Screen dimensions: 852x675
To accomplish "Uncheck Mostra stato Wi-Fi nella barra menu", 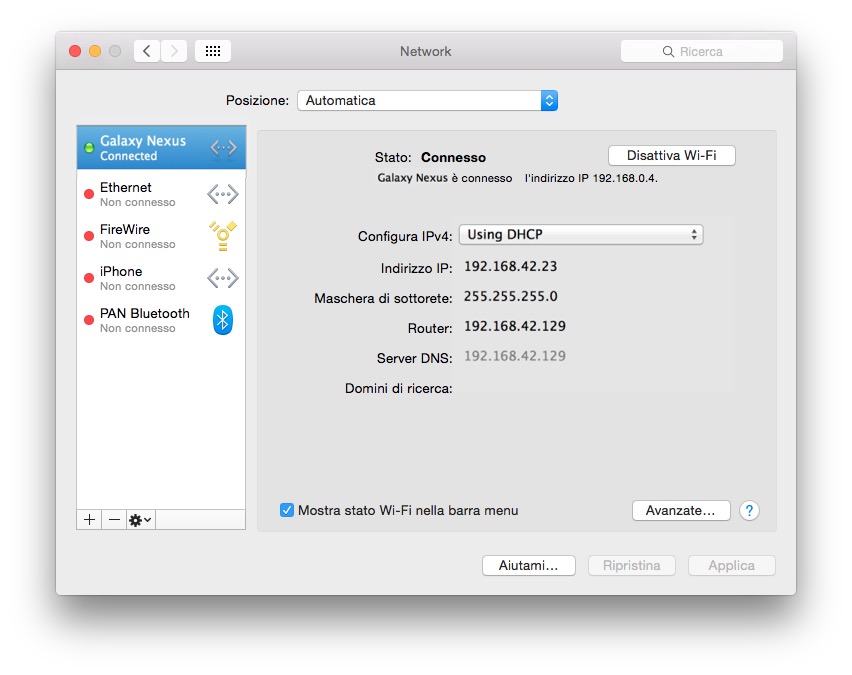I will click(290, 510).
